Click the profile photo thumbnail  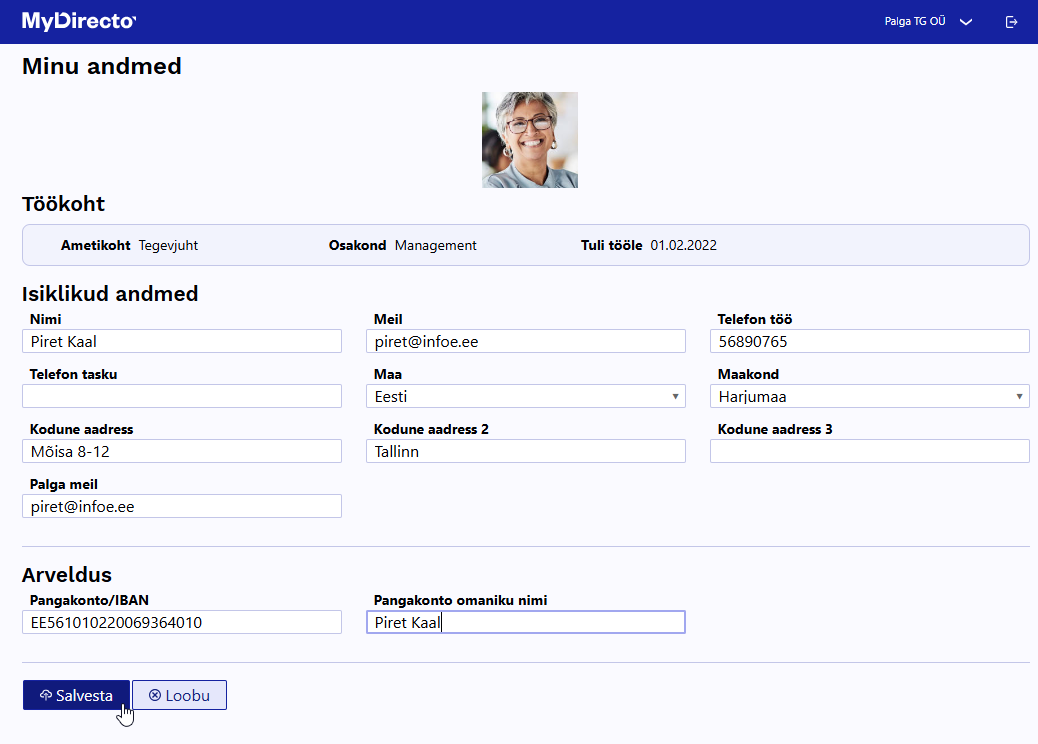(x=530, y=140)
